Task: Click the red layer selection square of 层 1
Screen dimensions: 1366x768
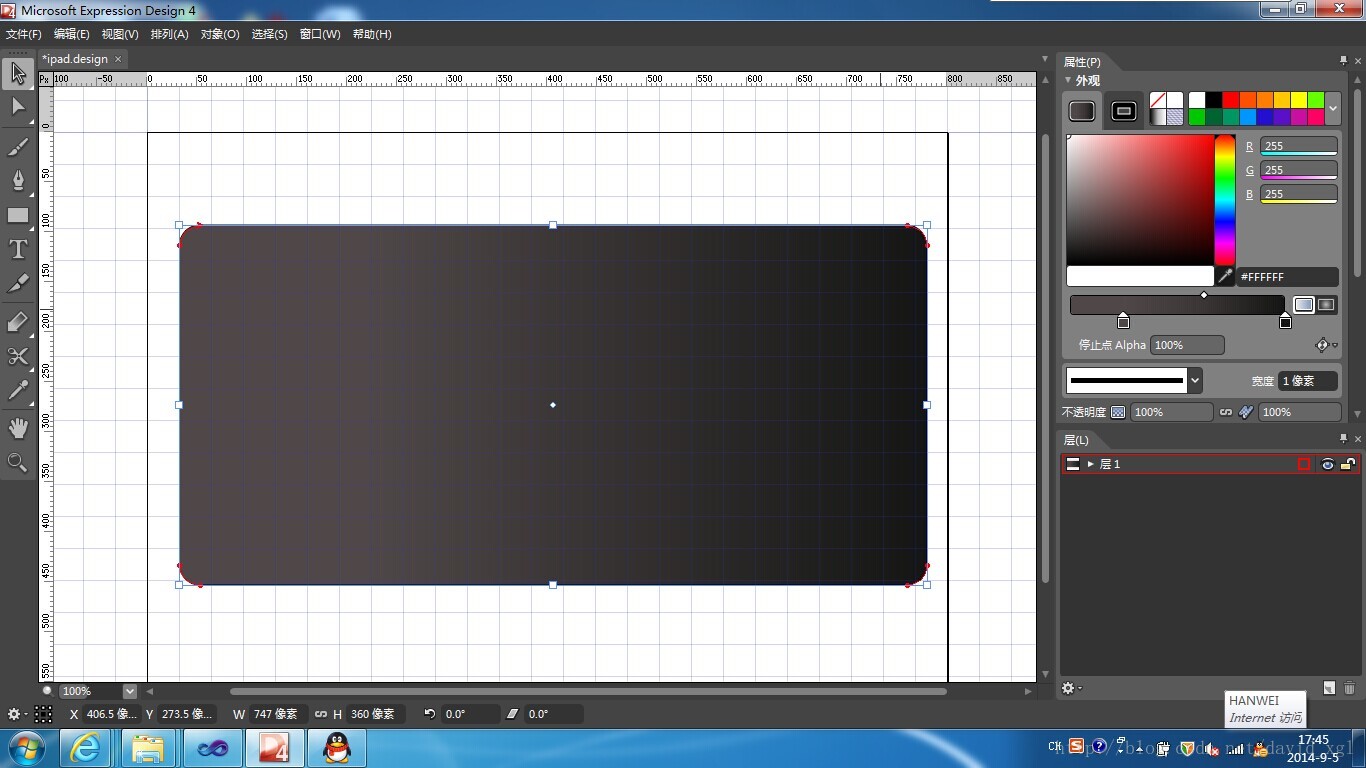Action: [1304, 464]
